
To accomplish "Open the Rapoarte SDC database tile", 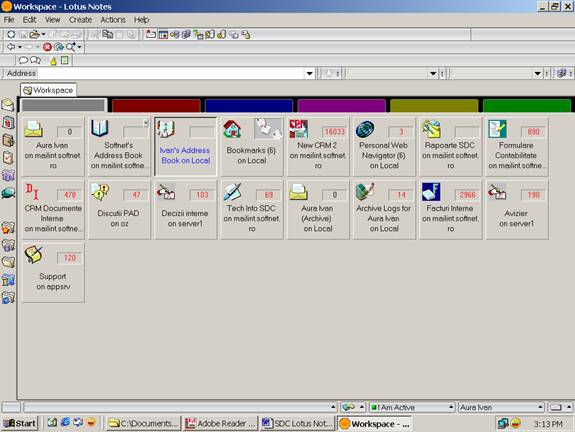I will 450,146.
